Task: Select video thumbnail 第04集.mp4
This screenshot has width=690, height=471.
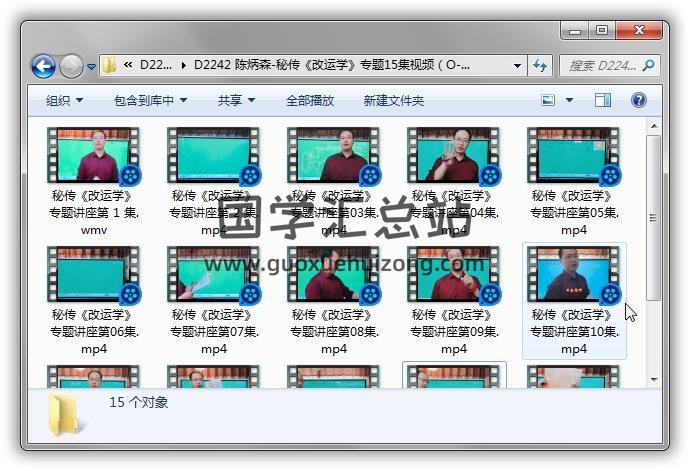Action: [454, 155]
